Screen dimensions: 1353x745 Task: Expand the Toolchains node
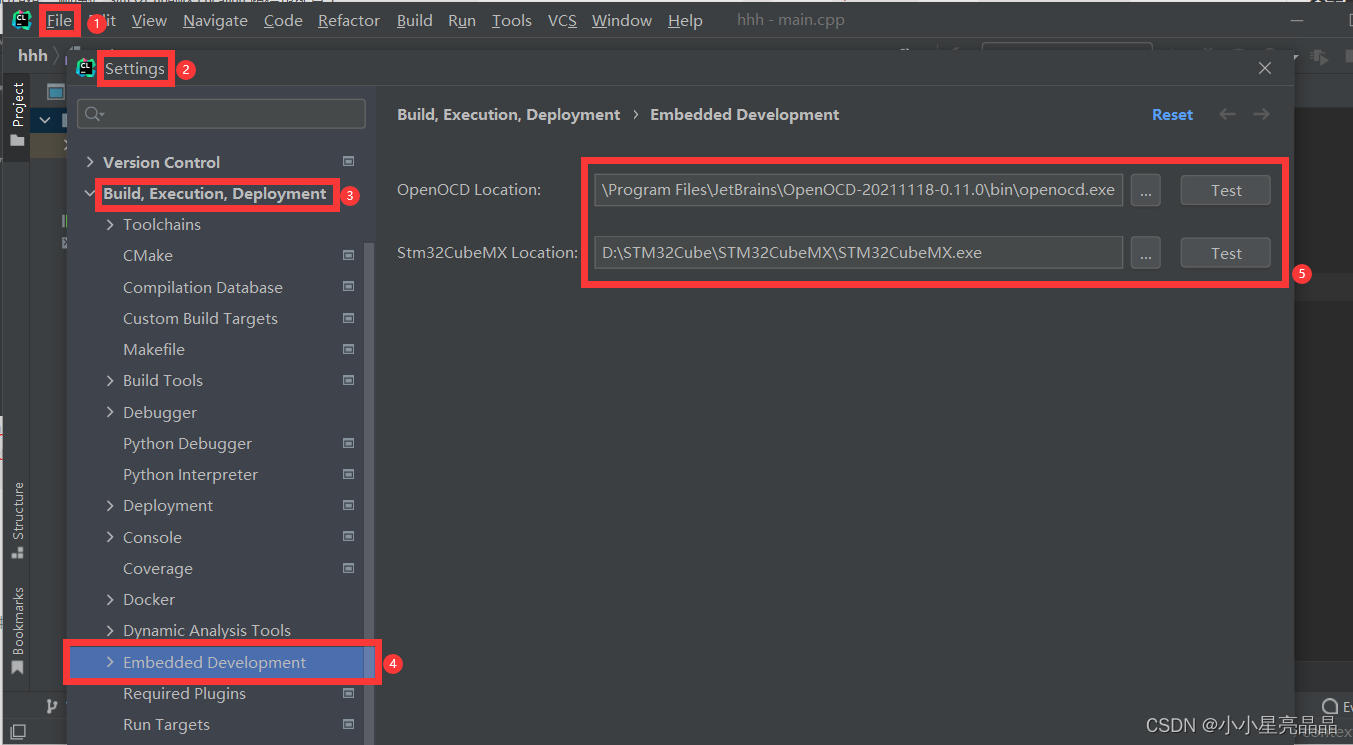(110, 225)
